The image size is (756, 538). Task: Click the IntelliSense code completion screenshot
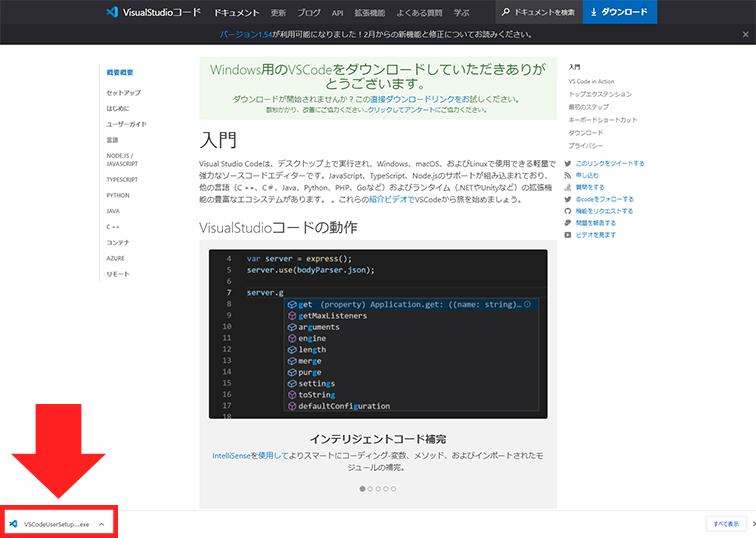[378, 334]
